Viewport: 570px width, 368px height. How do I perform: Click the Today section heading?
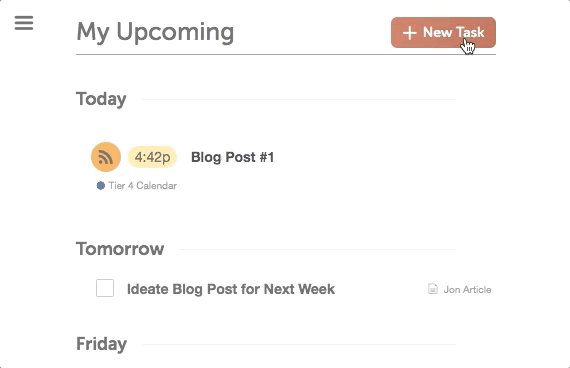point(101,99)
